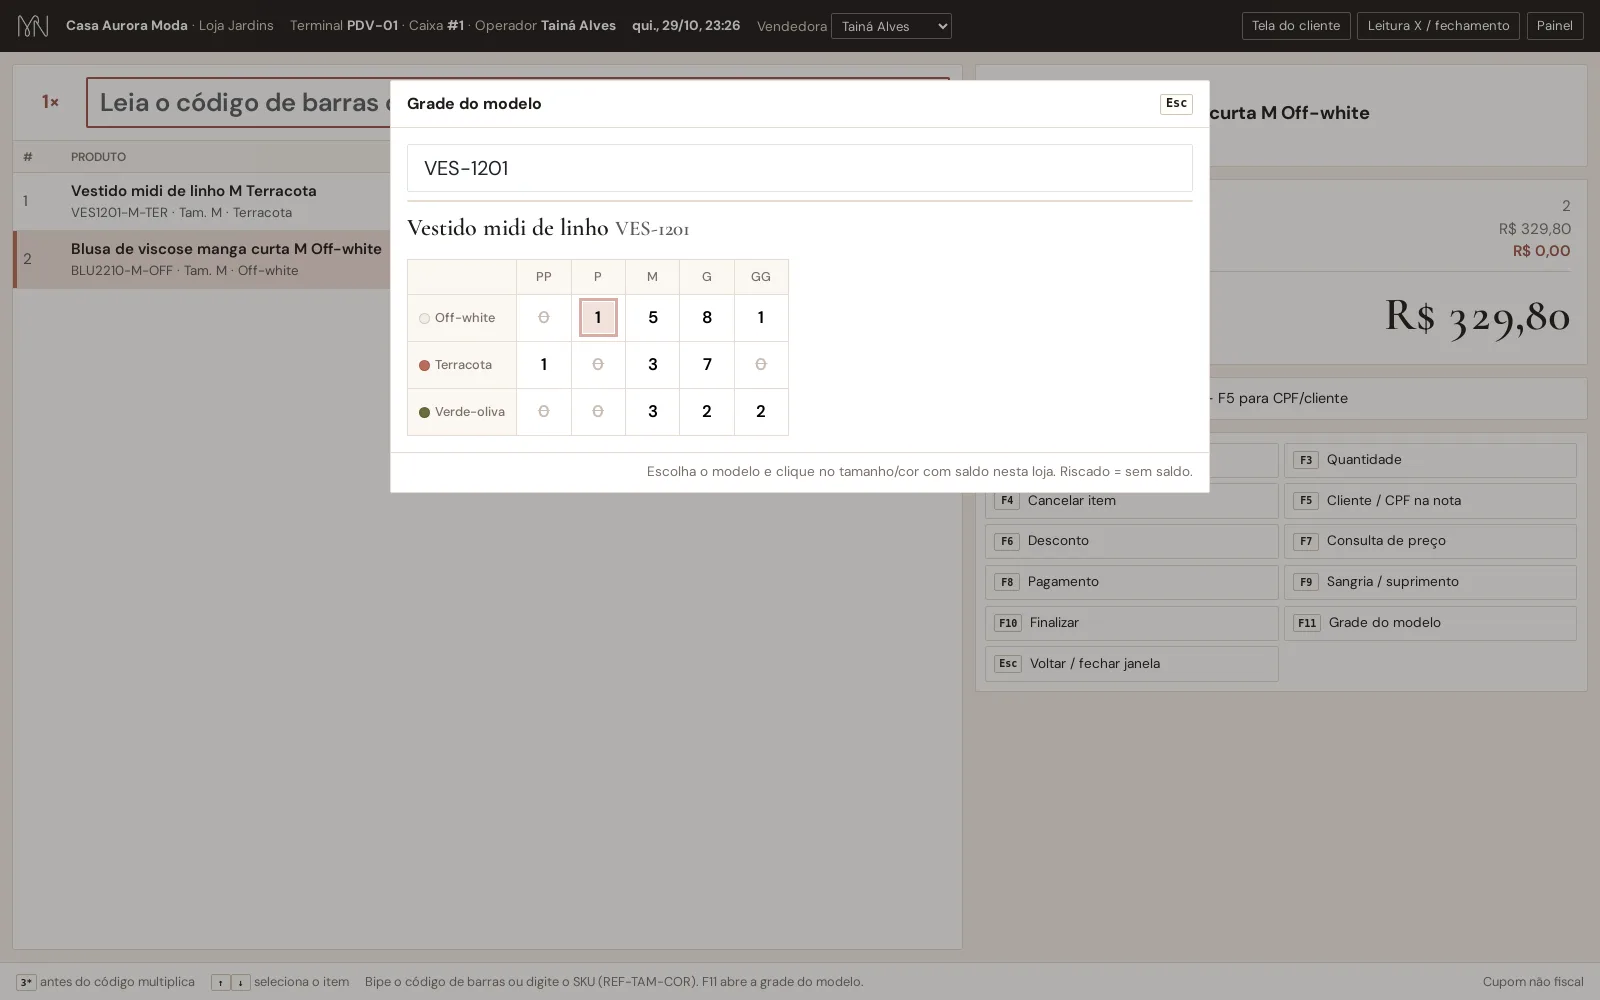This screenshot has width=1600, height=1000.
Task: Open Leitura X / fechamento
Action: pyautogui.click(x=1438, y=26)
